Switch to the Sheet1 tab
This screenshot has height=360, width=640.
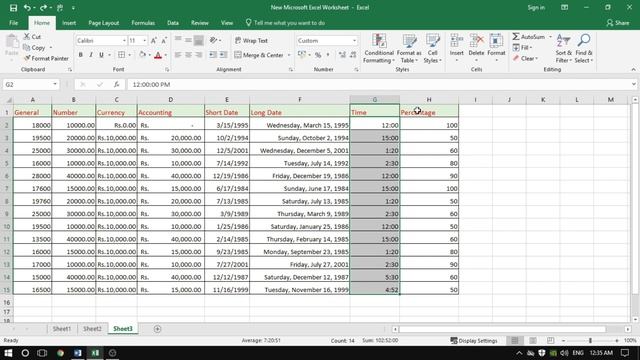pyautogui.click(x=62, y=329)
